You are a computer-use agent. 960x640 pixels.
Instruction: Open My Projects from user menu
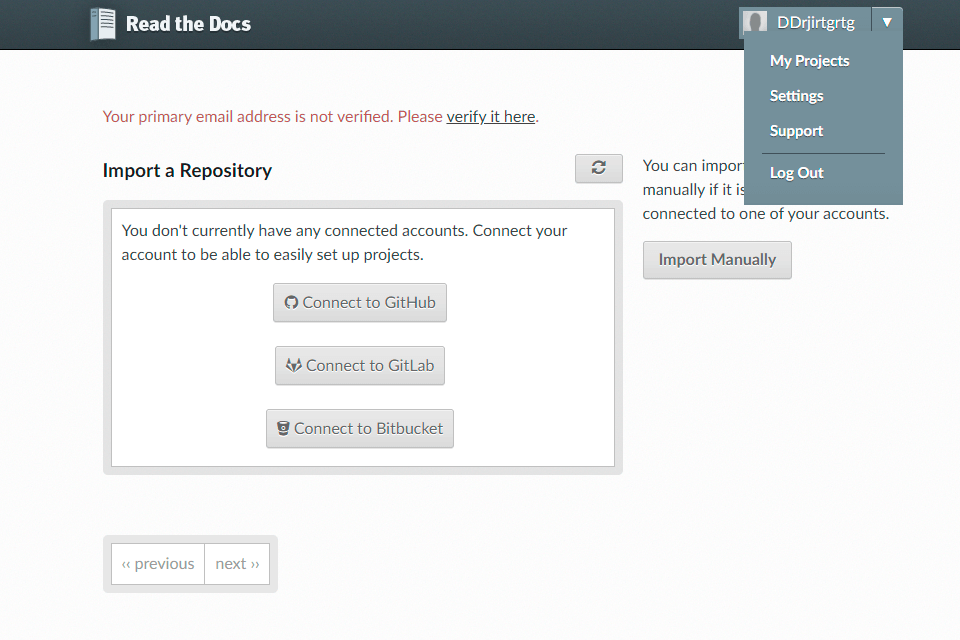[809, 61]
